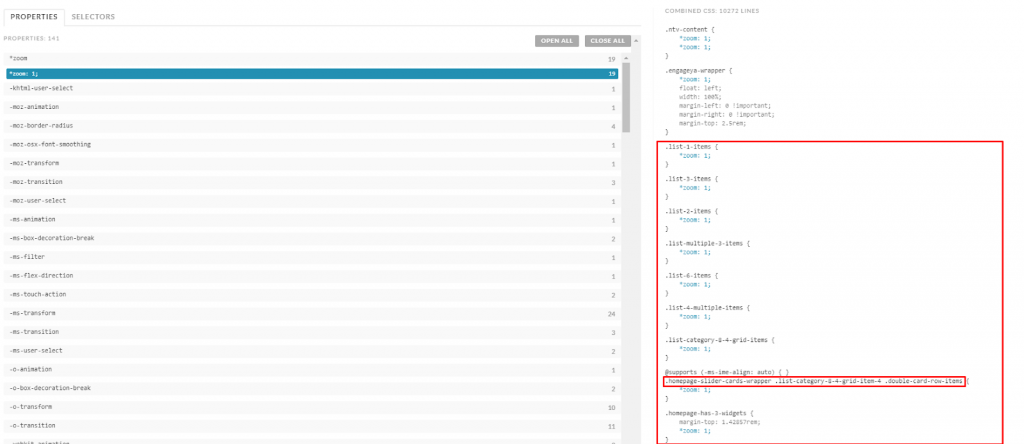Expand the -ms-animation property
The width and height of the screenshot is (1024, 444).
pos(311,220)
